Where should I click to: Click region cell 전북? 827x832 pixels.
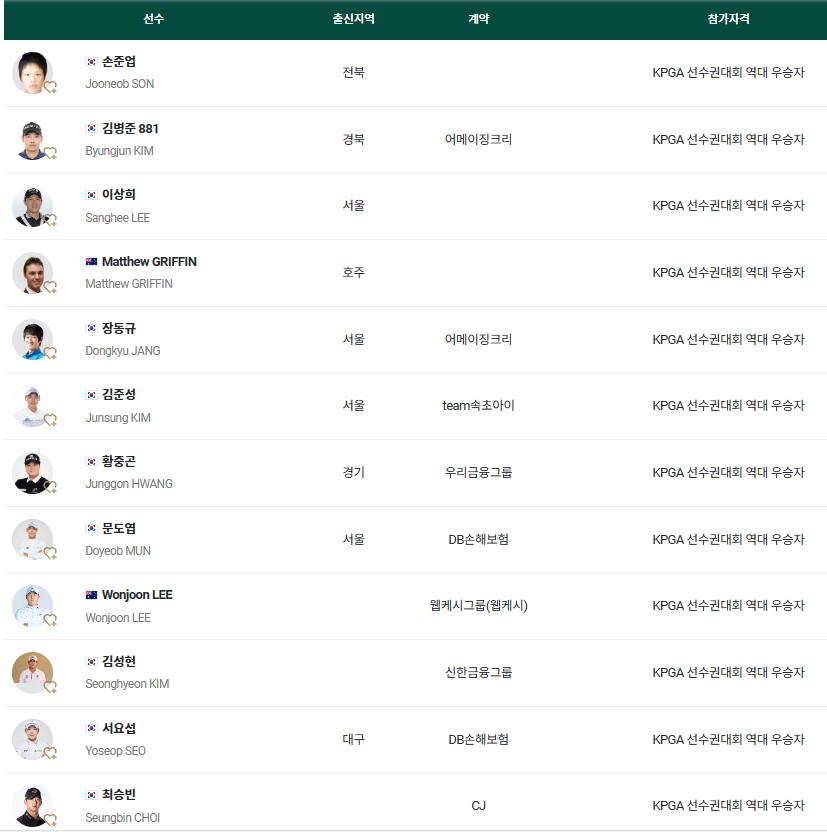(x=353, y=73)
